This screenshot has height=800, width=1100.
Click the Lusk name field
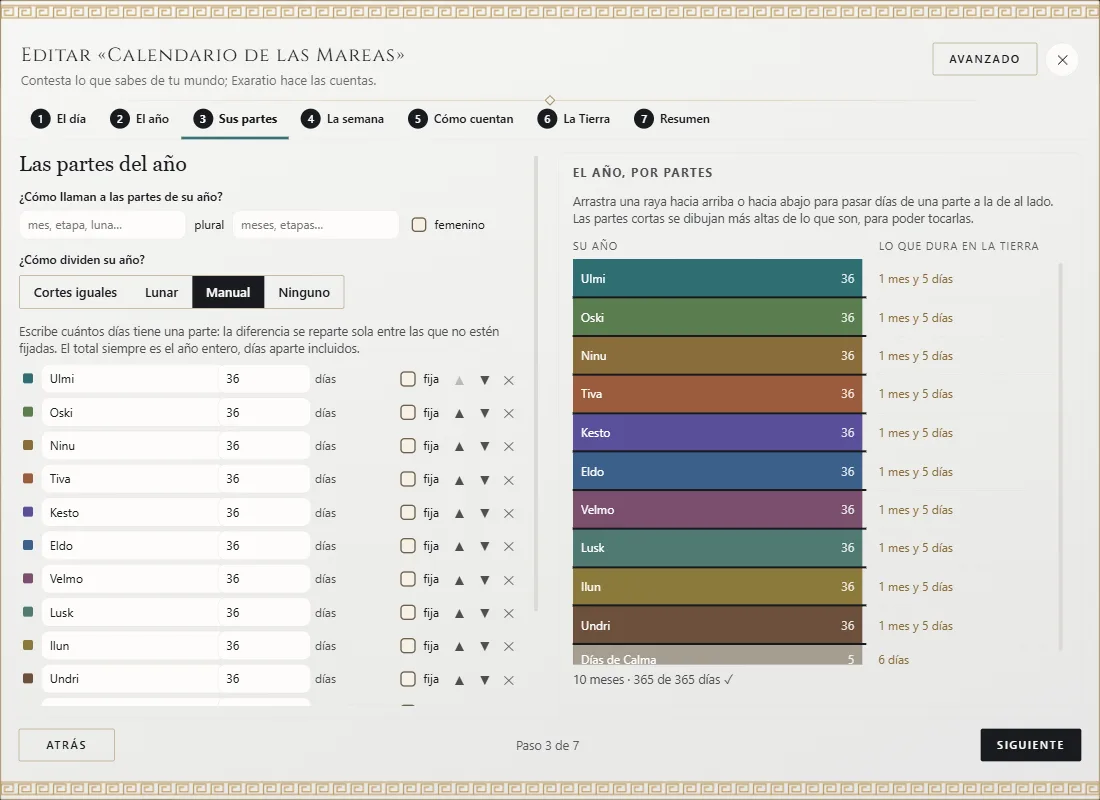130,613
